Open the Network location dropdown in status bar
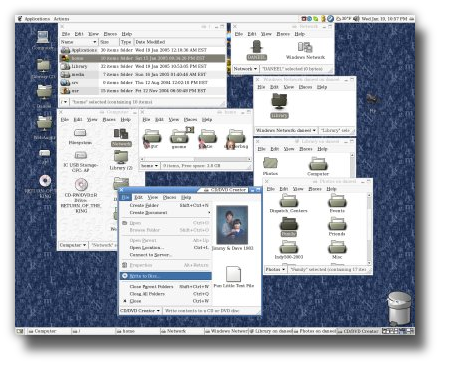The width and height of the screenshot is (450, 365). point(245,69)
